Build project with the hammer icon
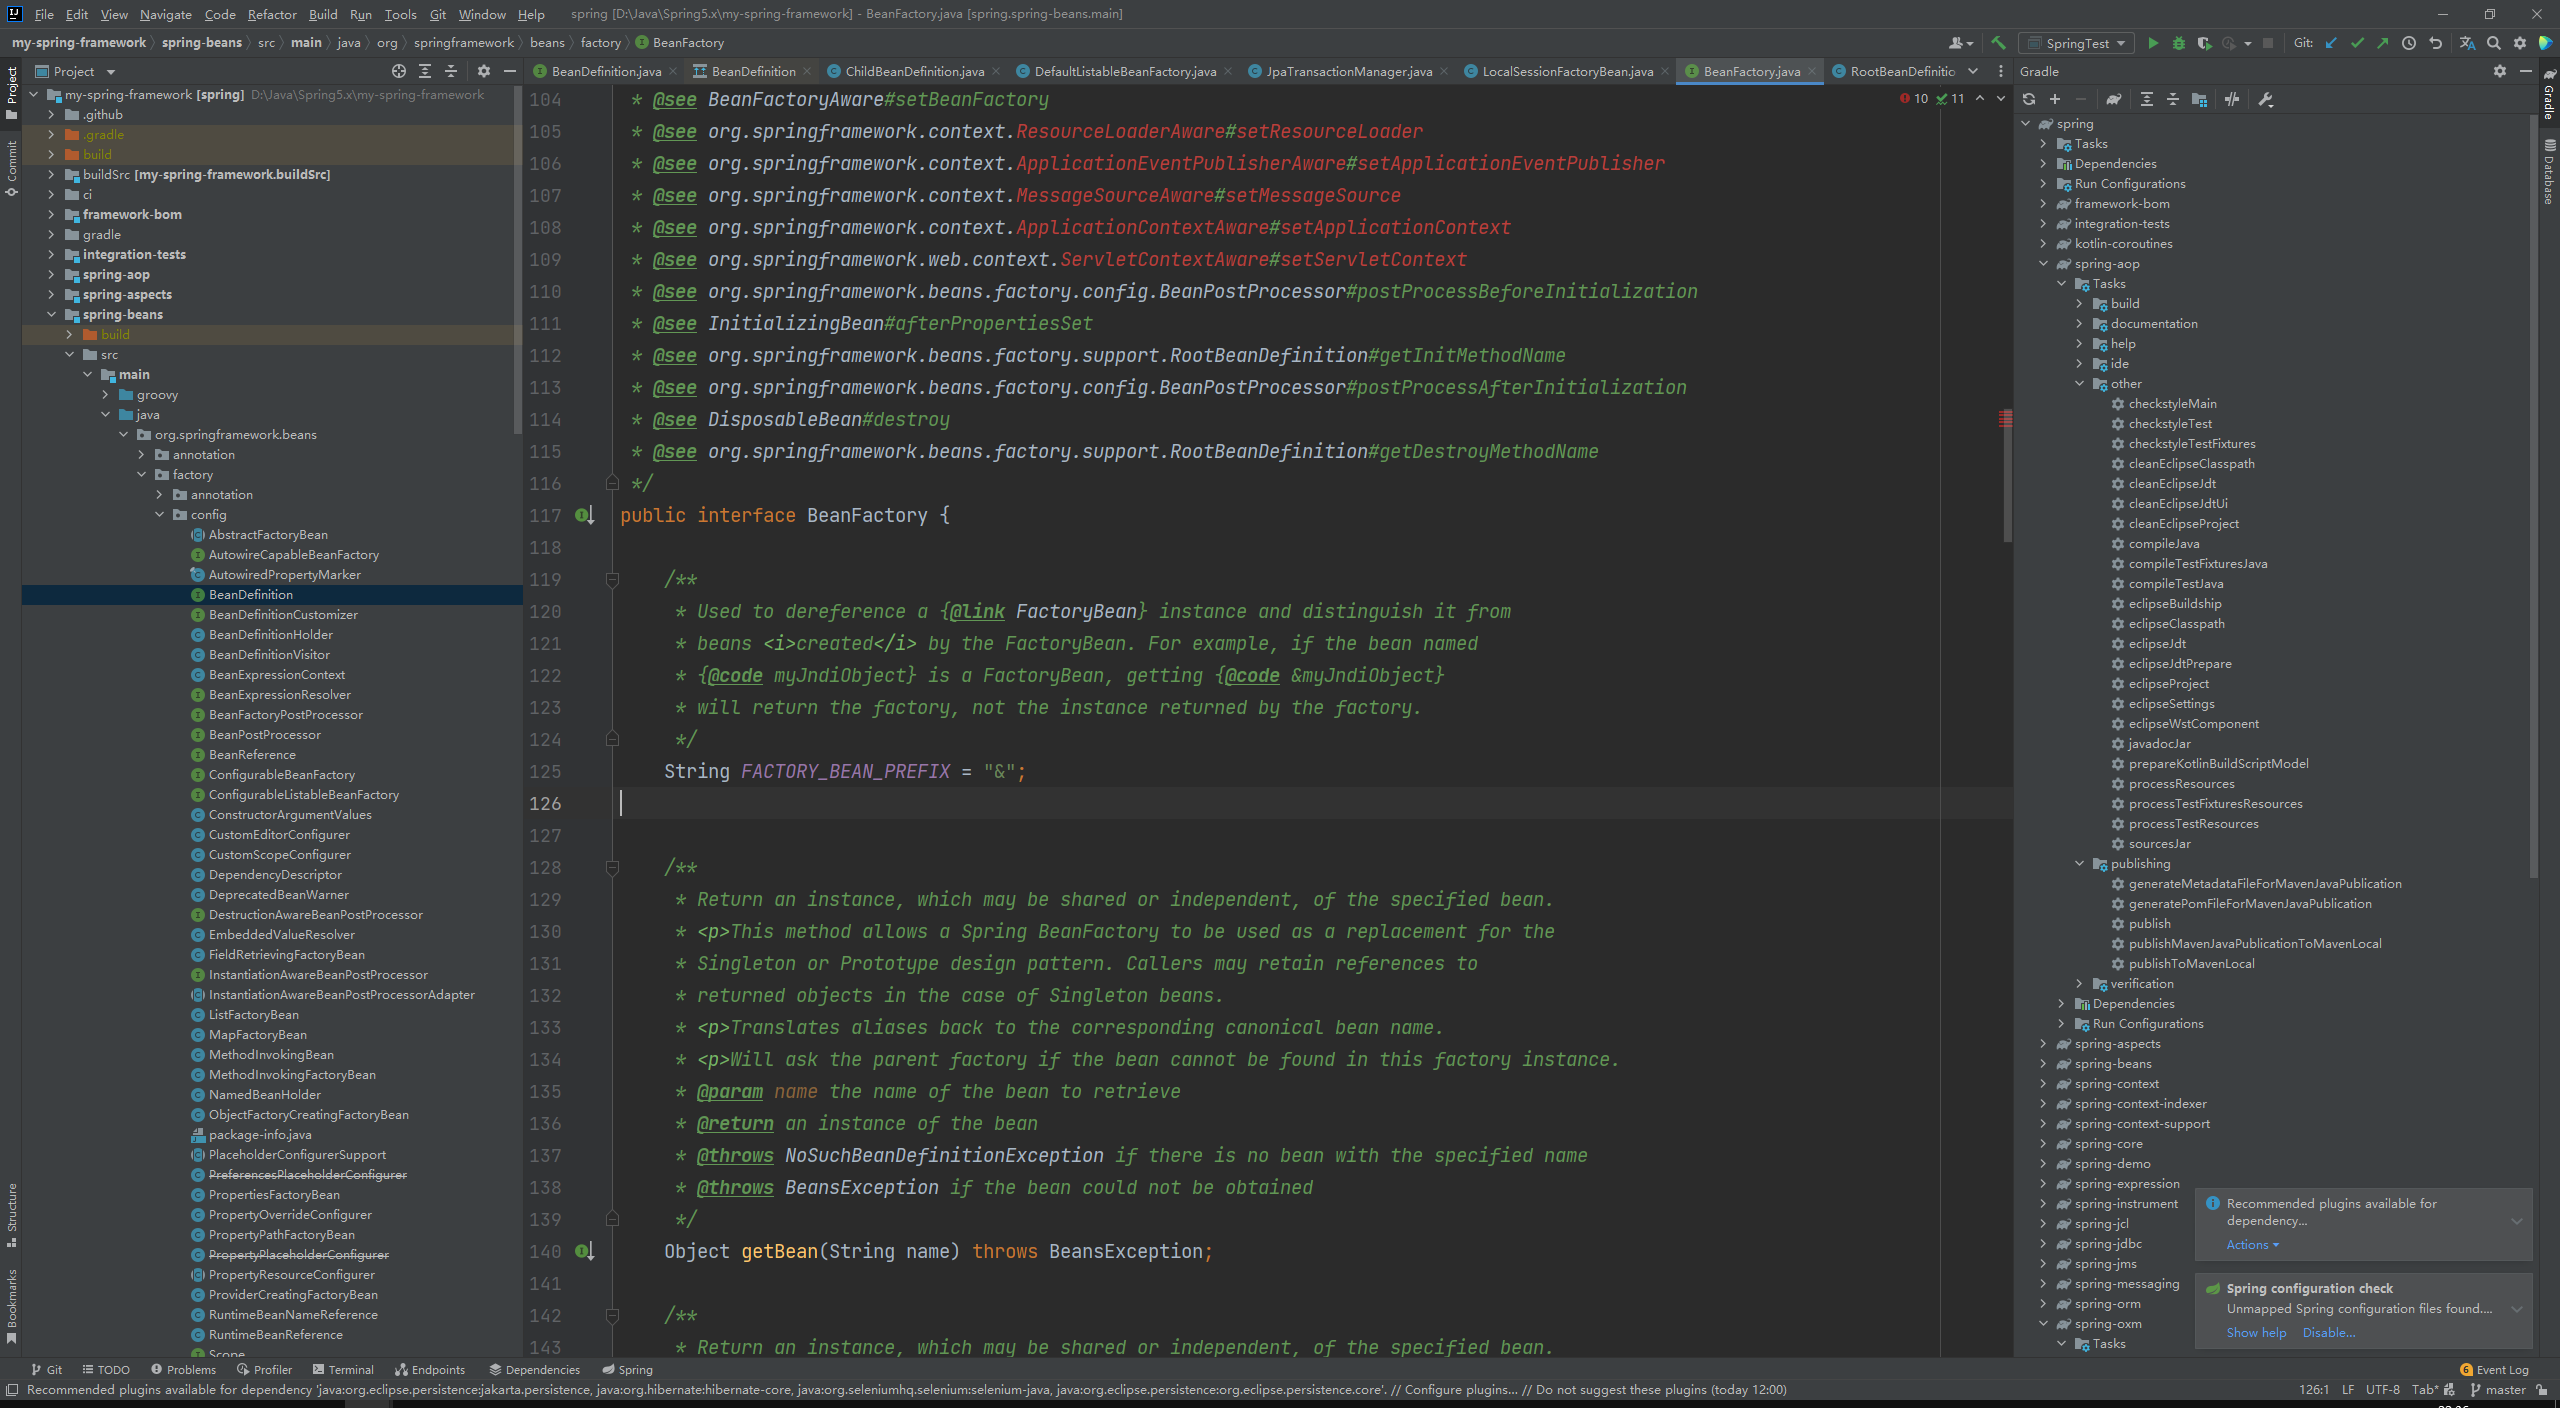Screen dimensions: 2560x1408 [1998, 43]
